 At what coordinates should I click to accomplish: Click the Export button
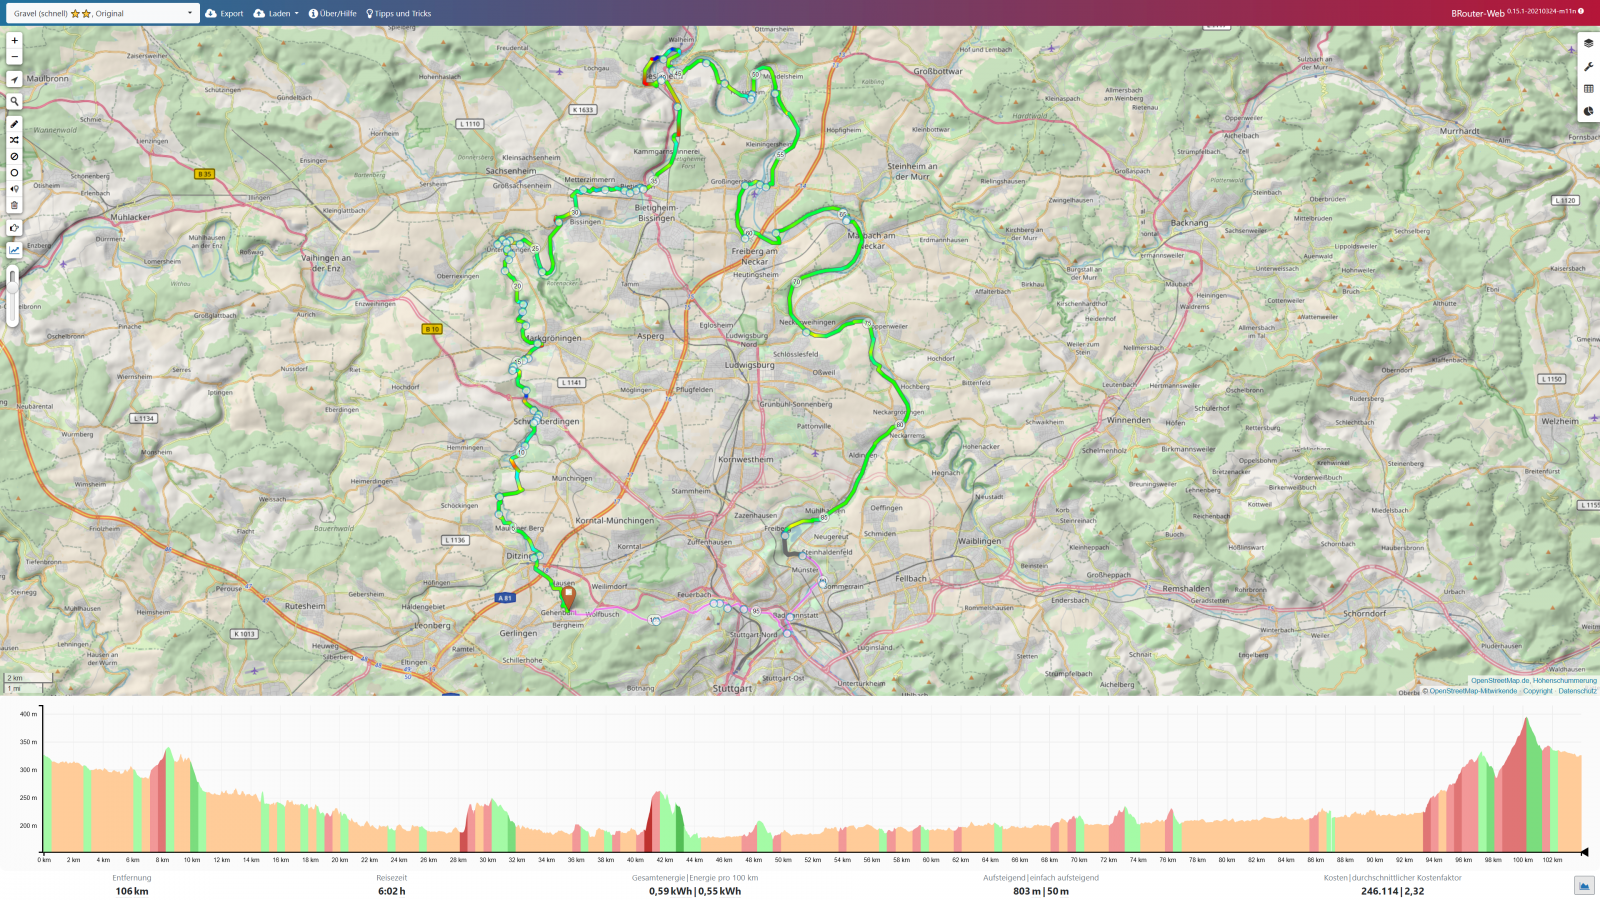click(225, 13)
